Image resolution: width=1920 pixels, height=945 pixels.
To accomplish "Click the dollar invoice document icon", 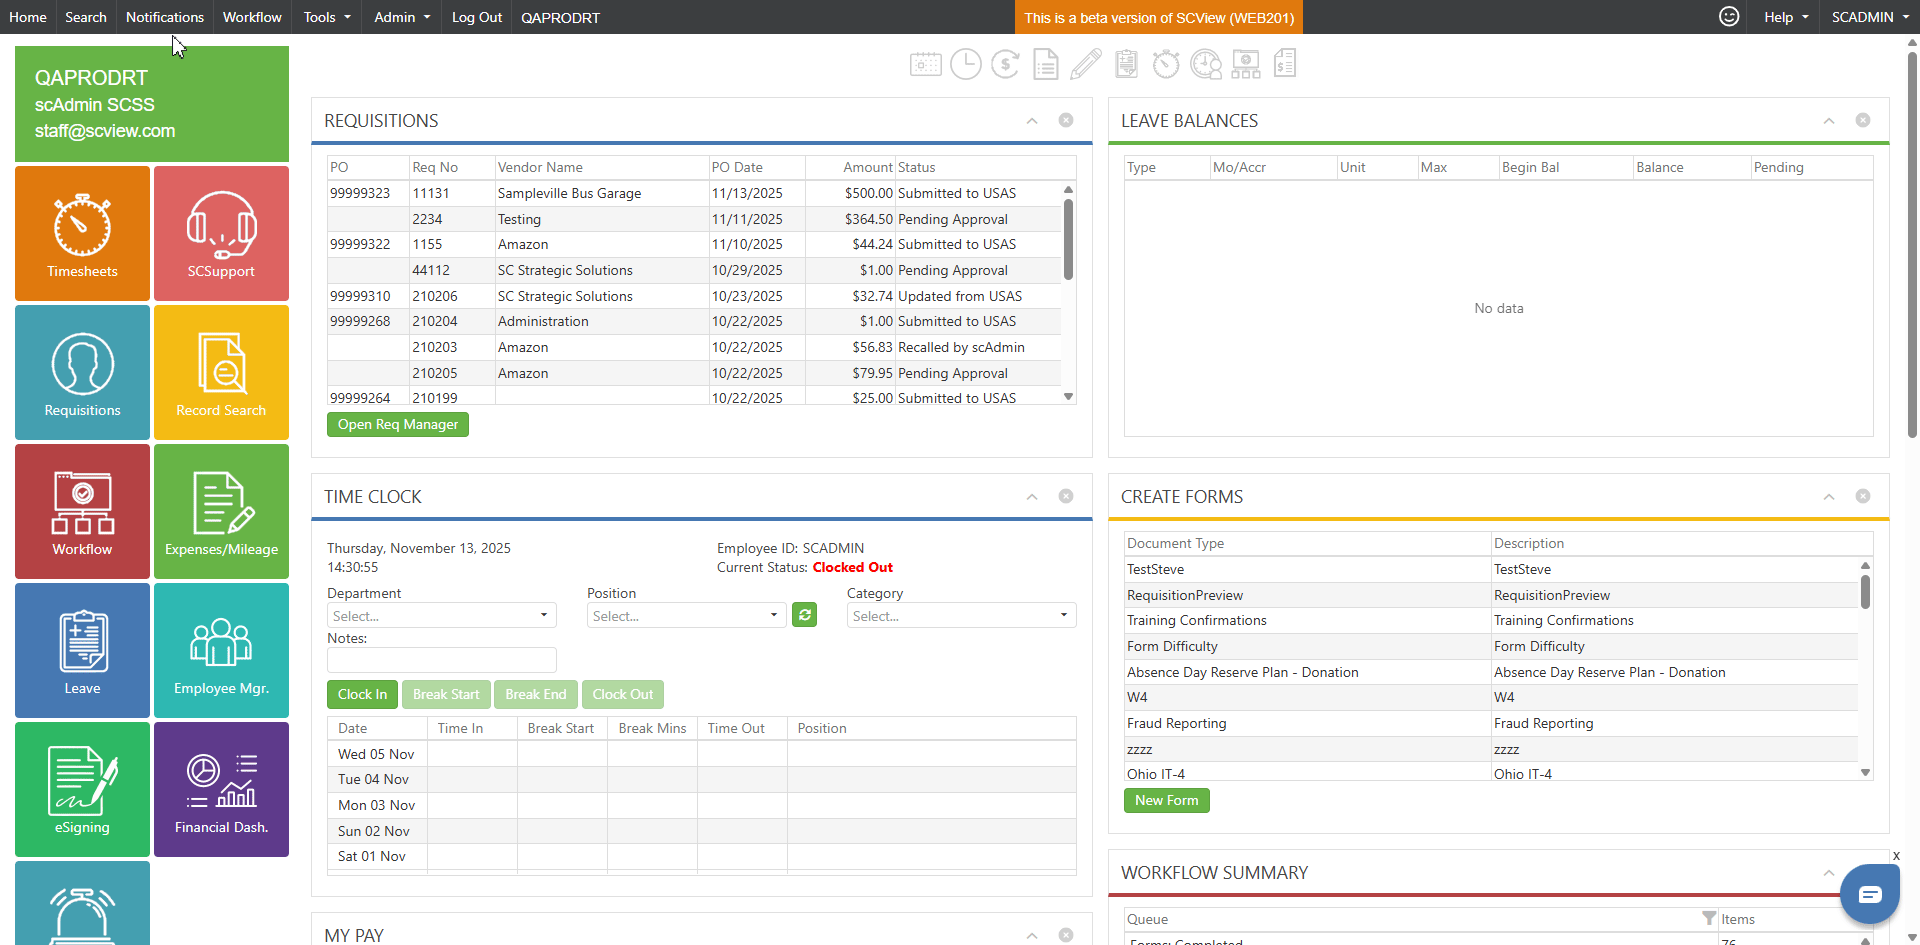I will pyautogui.click(x=1285, y=64).
